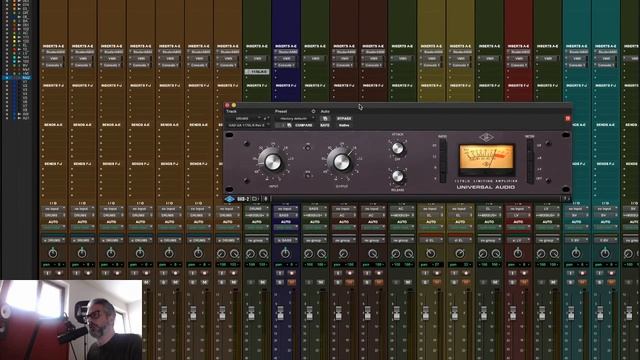This screenshot has height=360, width=640.
Task: Open top insert on the purple BASS track
Action: coord(286,52)
